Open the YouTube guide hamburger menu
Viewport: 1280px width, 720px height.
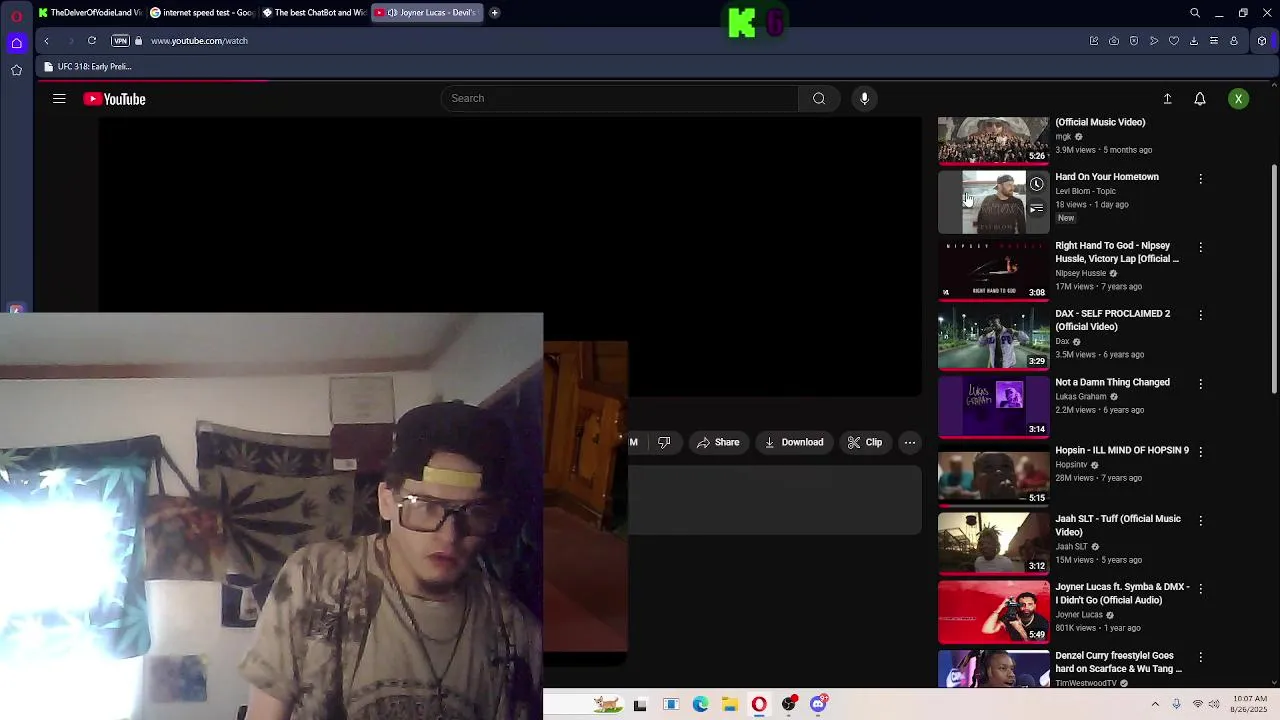pyautogui.click(x=59, y=99)
